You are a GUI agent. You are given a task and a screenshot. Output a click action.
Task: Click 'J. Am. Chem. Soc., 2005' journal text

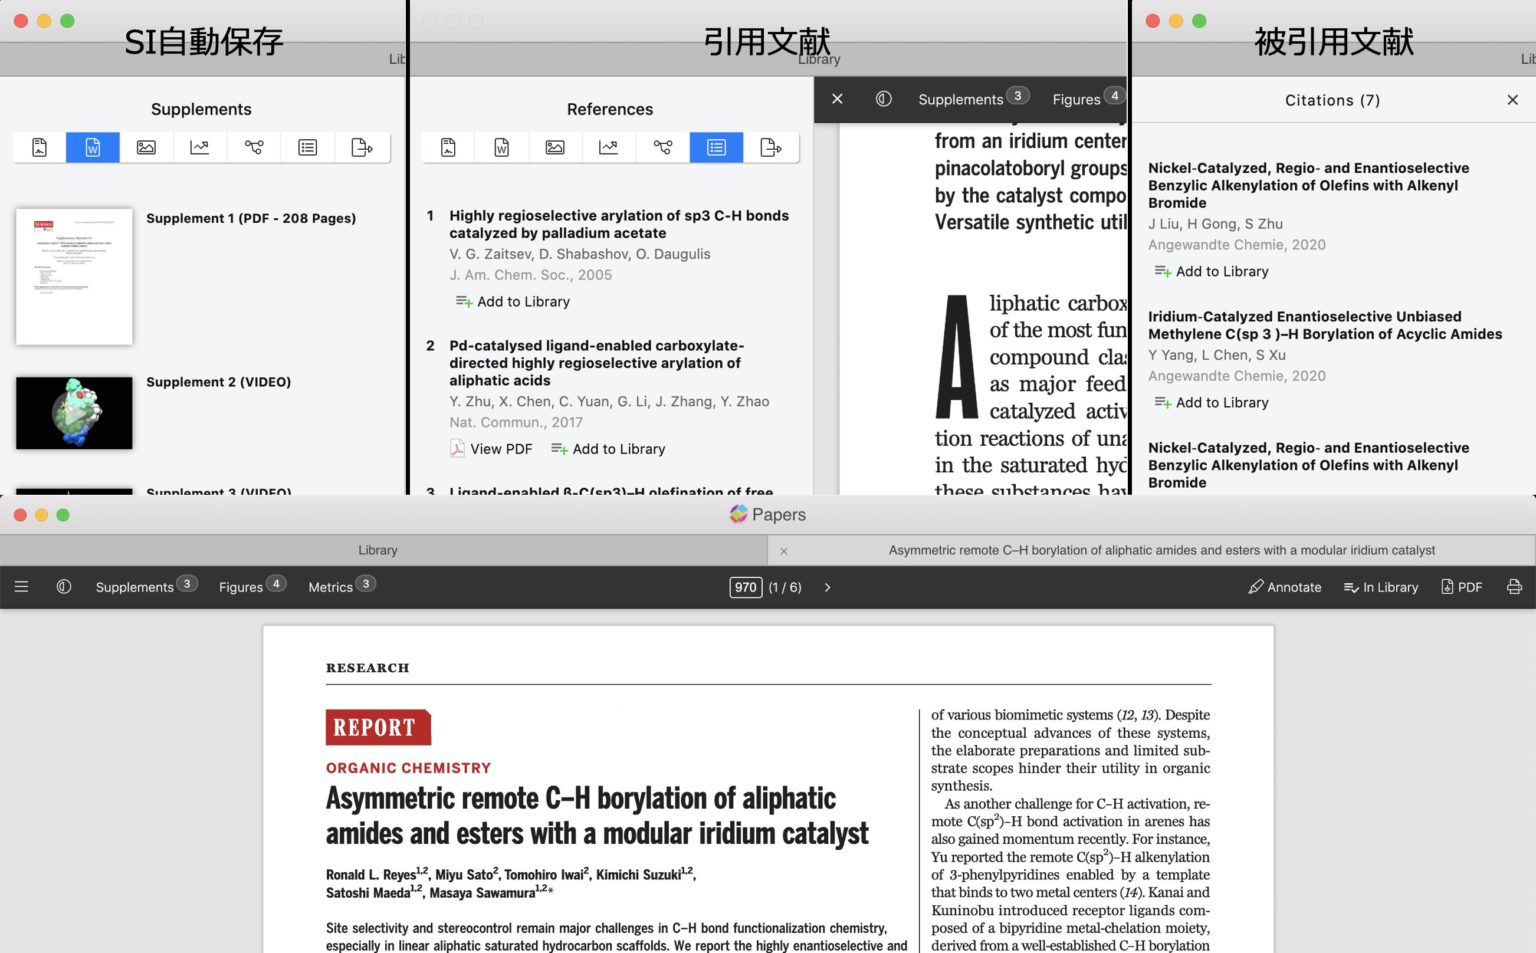tap(531, 275)
